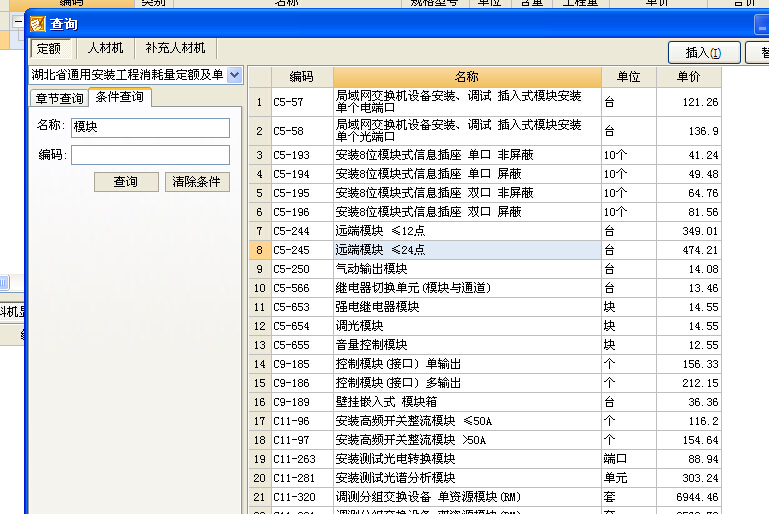Select 安装8位模块式信息插座 单口 屏蔽 row
769x514 pixels.
tap(485, 174)
